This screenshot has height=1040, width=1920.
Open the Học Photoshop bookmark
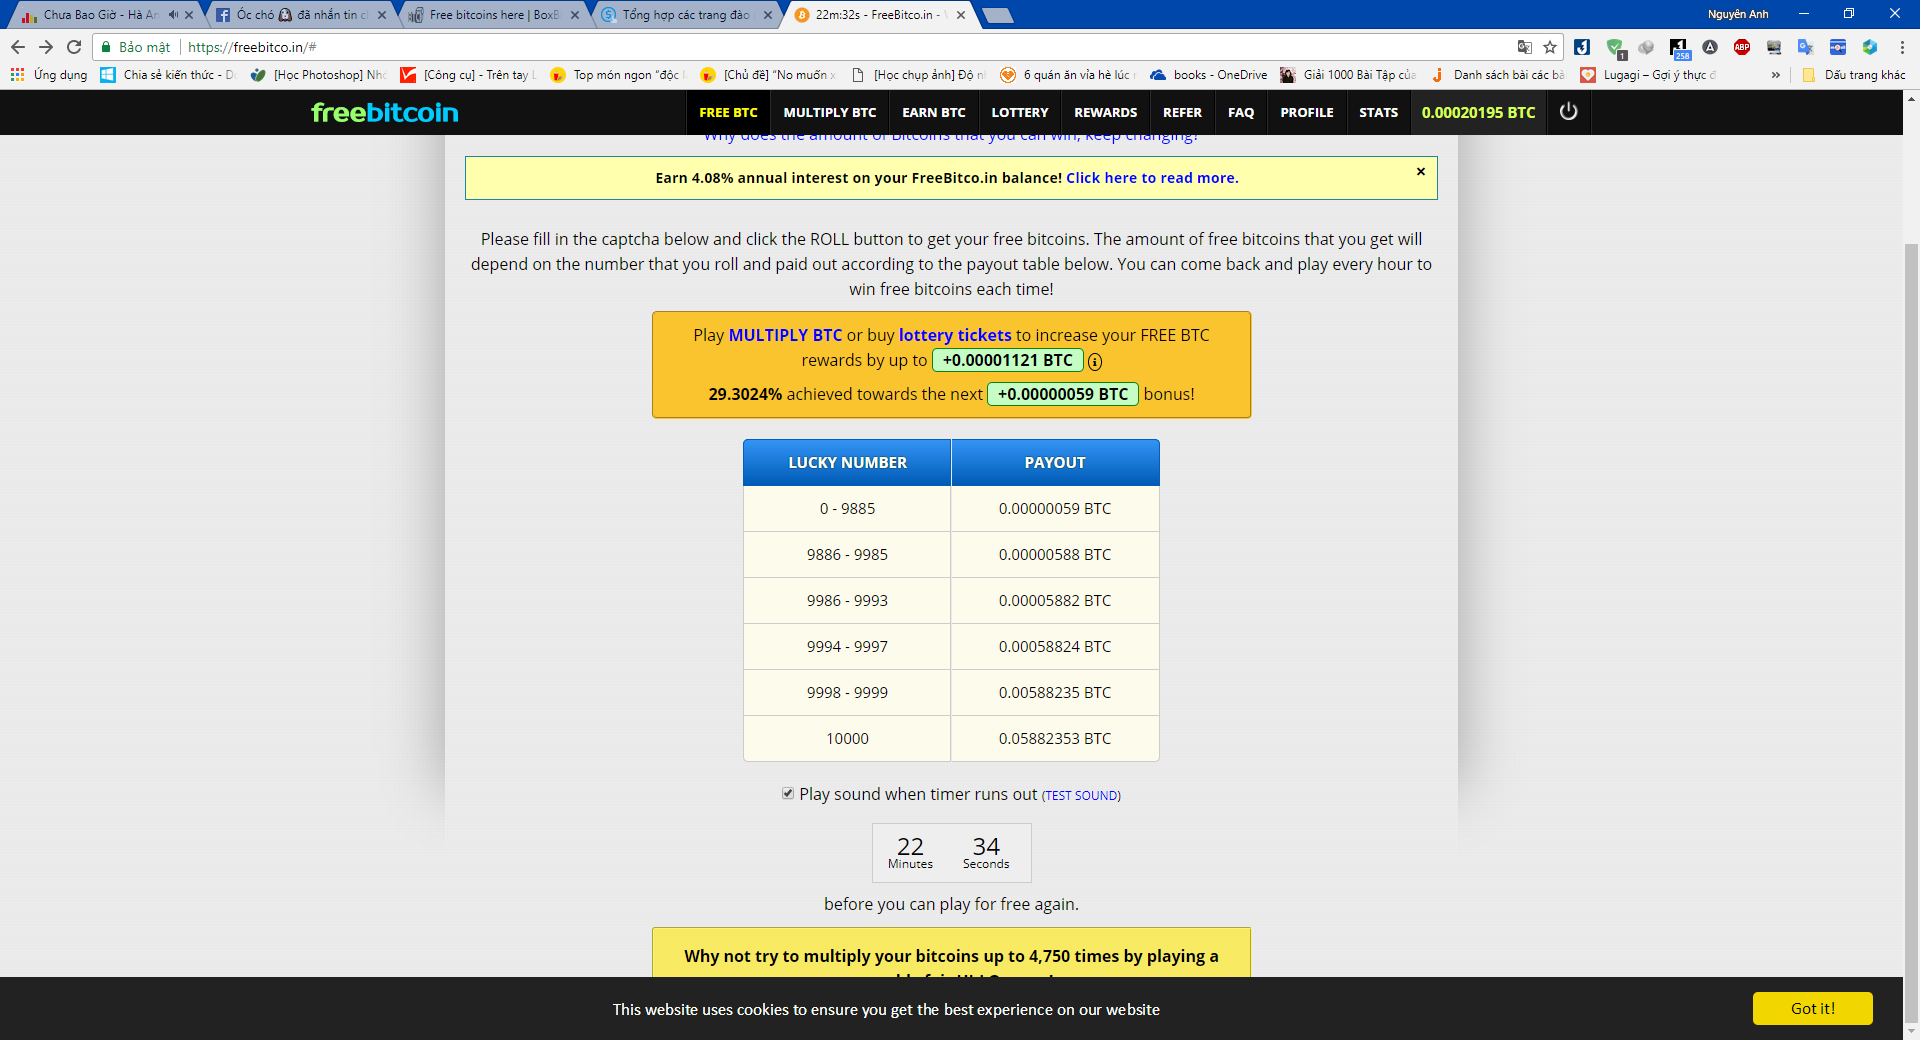click(x=318, y=75)
